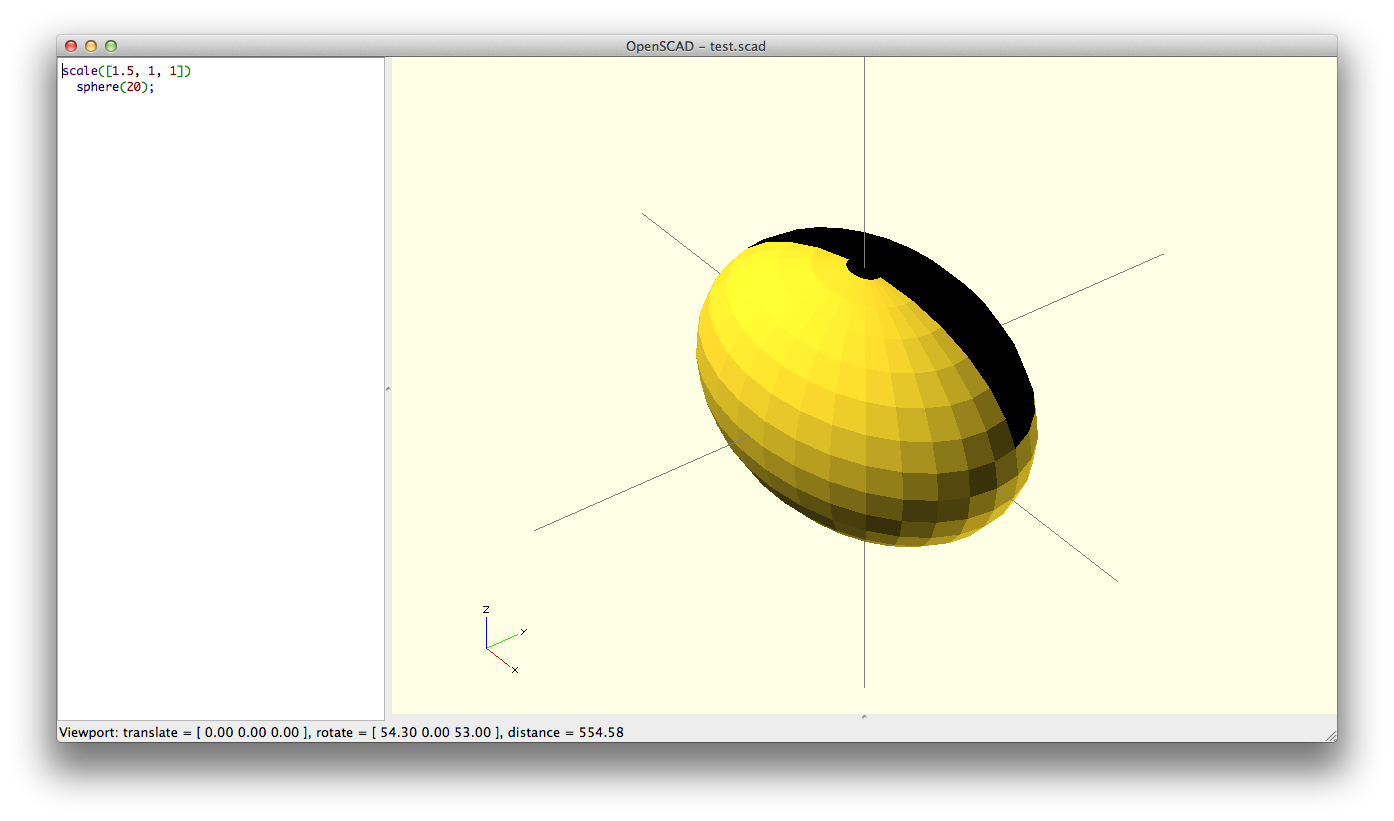Place cursor on the sphere keyword

(97, 87)
